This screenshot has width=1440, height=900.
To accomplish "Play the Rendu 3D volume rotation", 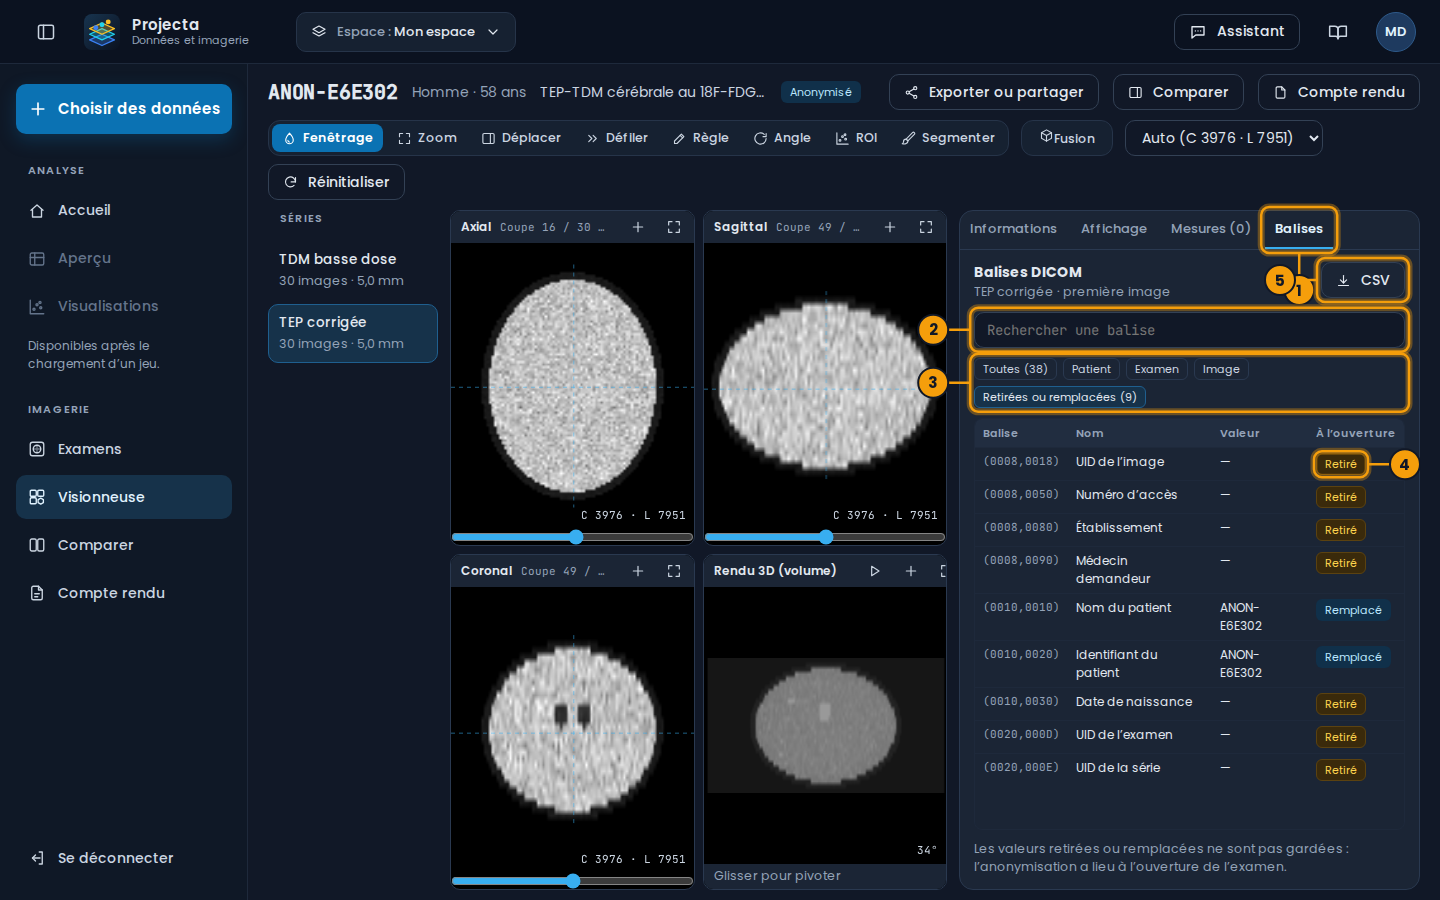I will coord(875,571).
